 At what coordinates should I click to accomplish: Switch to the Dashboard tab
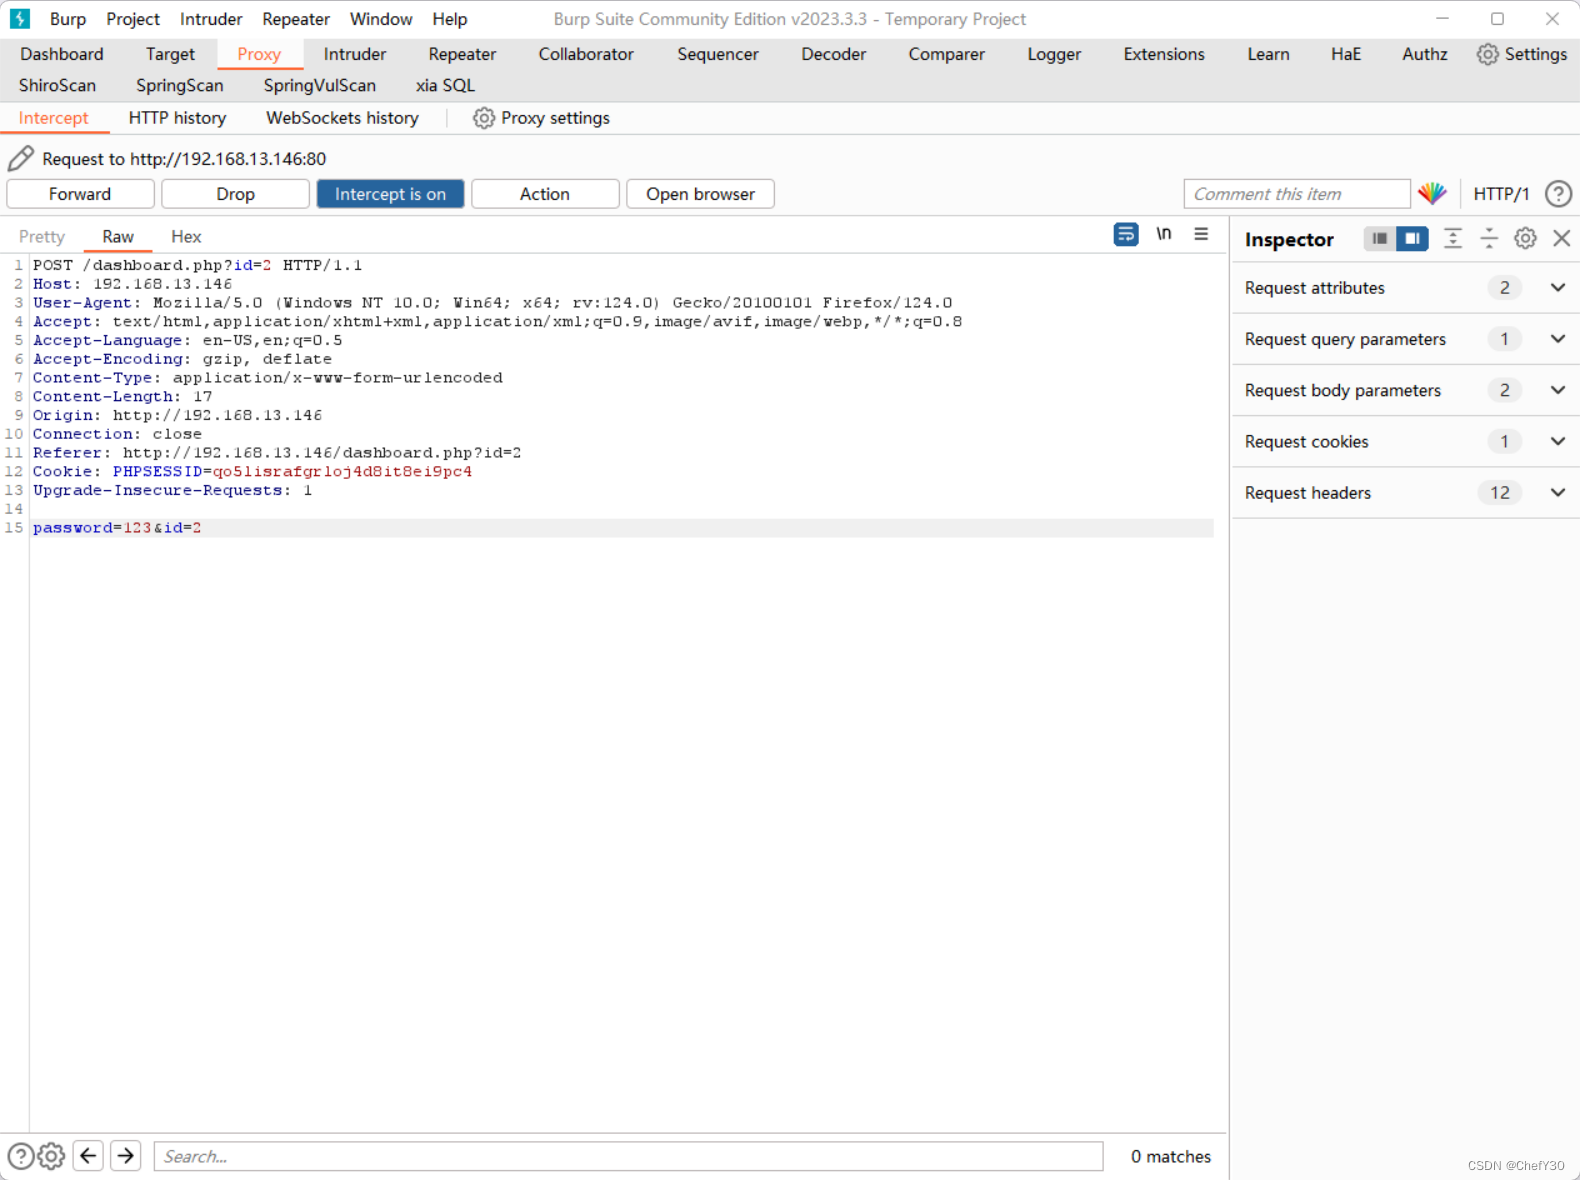point(62,54)
